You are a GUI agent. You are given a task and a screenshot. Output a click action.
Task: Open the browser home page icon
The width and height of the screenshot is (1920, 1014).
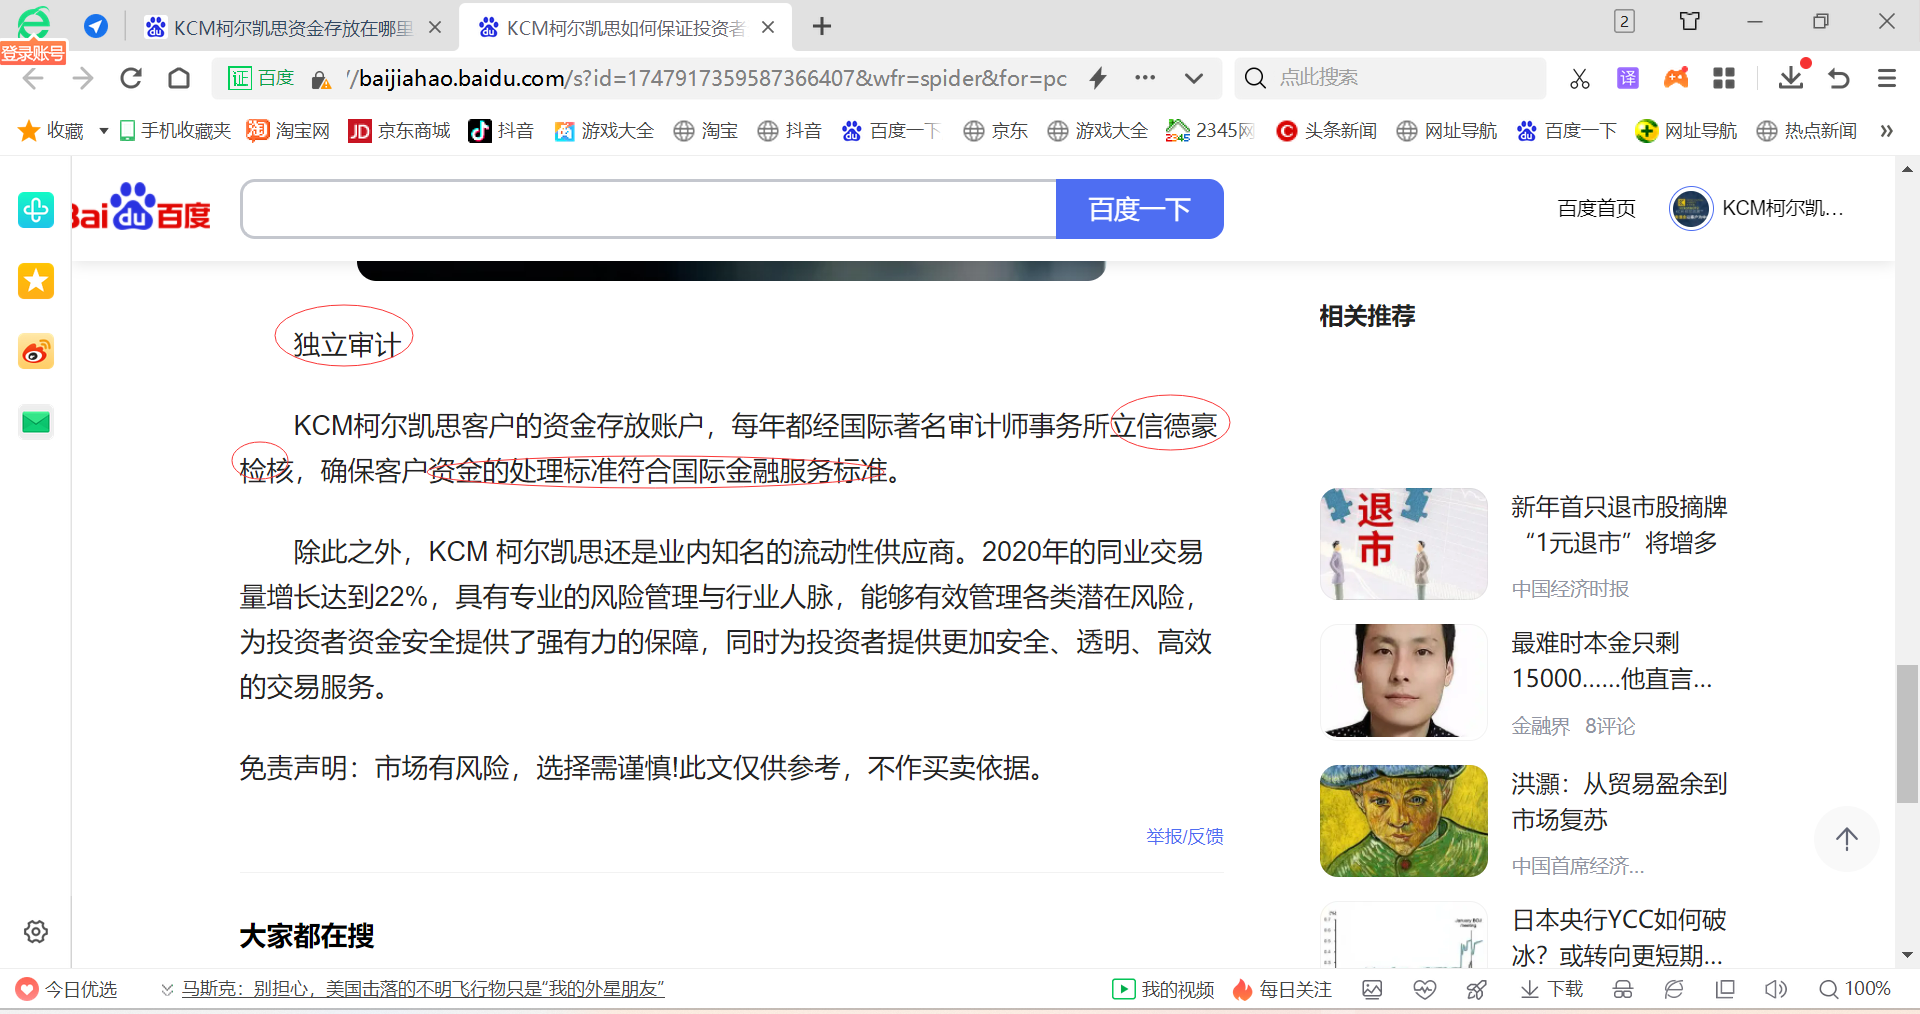[179, 78]
